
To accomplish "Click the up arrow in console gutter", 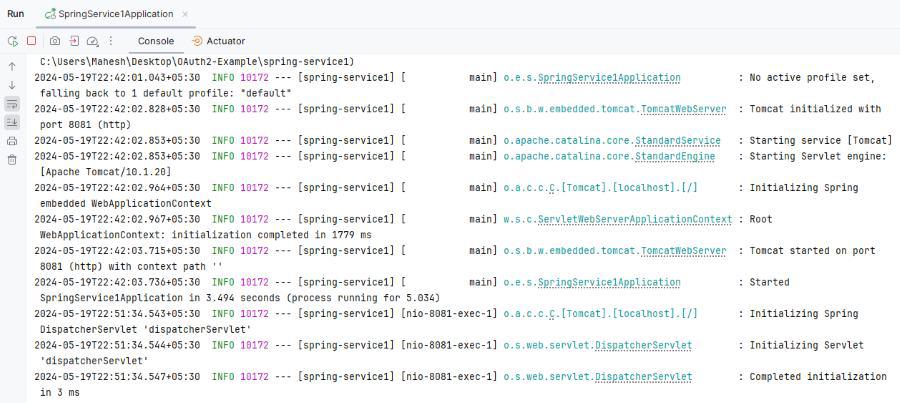I will pyautogui.click(x=12, y=66).
